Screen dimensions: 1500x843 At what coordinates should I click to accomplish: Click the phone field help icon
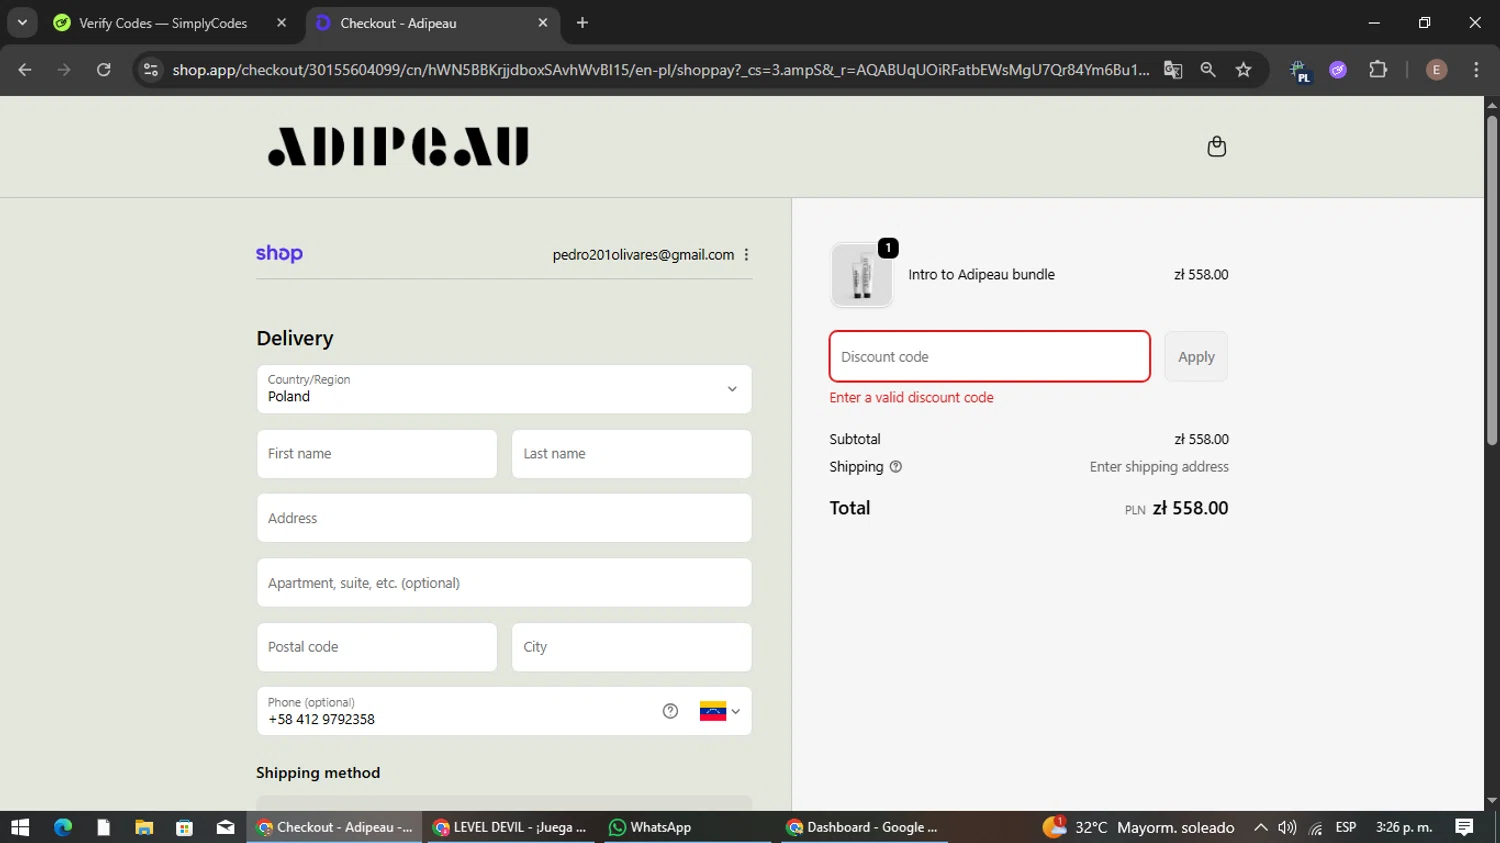(670, 711)
